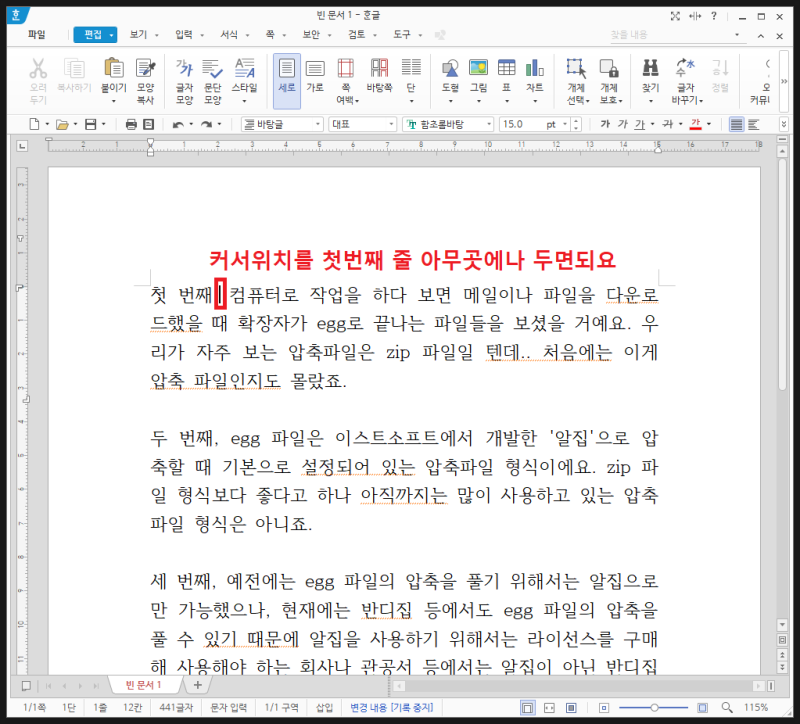Toggle strikethrough 가 formatting
Screen dimensions: 800x724
[668, 124]
